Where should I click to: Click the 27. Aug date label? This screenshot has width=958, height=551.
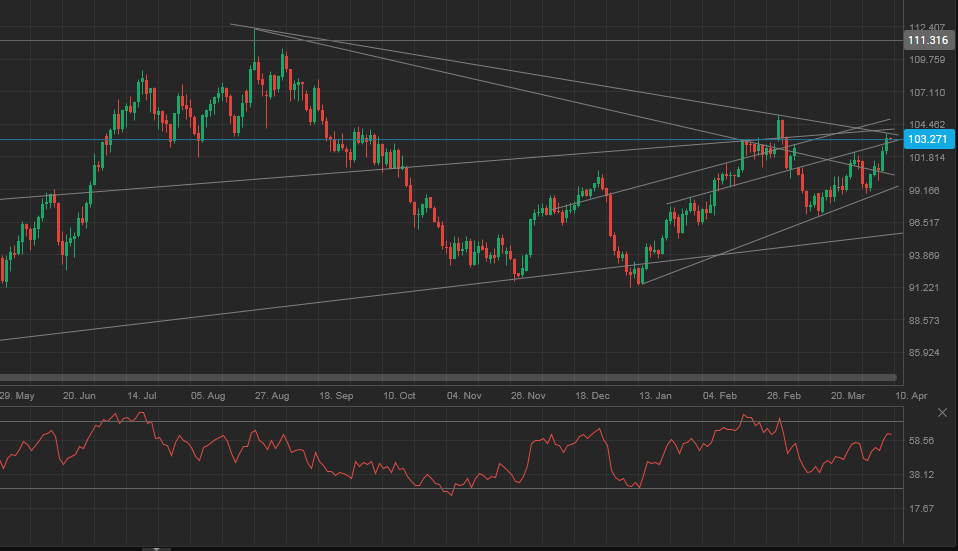[272, 396]
